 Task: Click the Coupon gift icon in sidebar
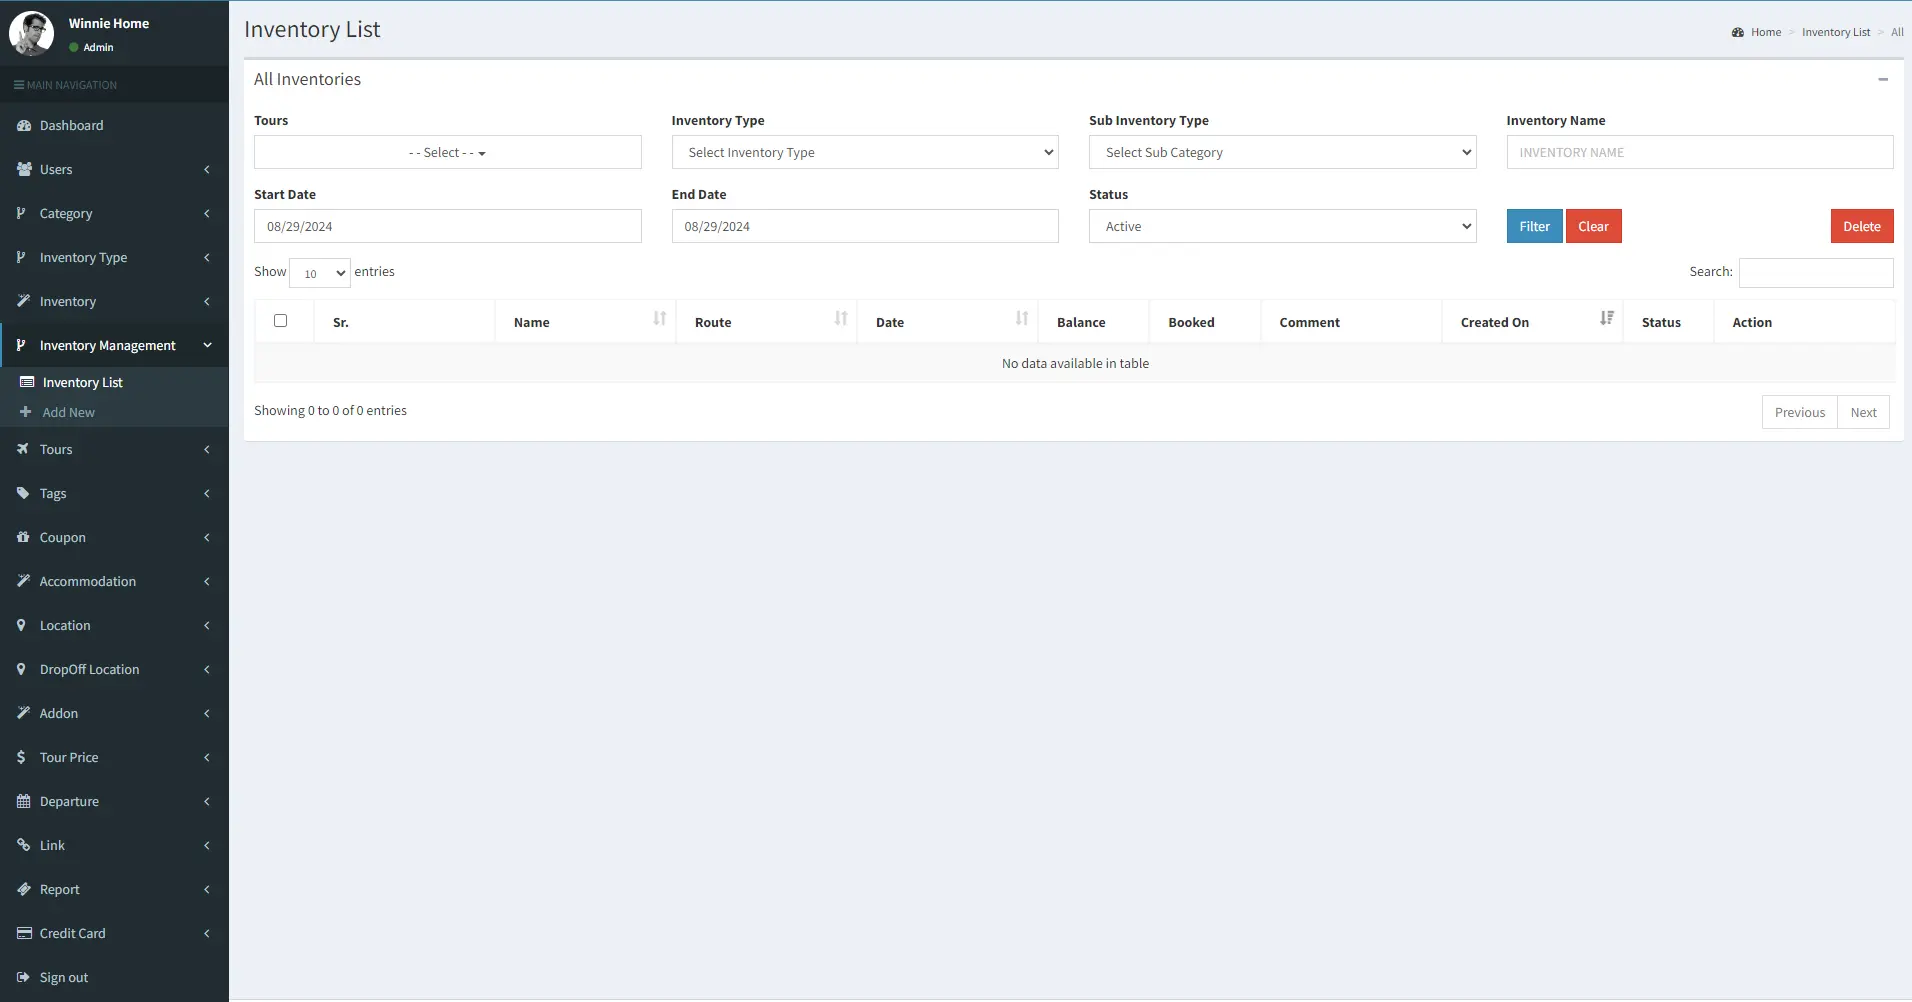(x=23, y=538)
